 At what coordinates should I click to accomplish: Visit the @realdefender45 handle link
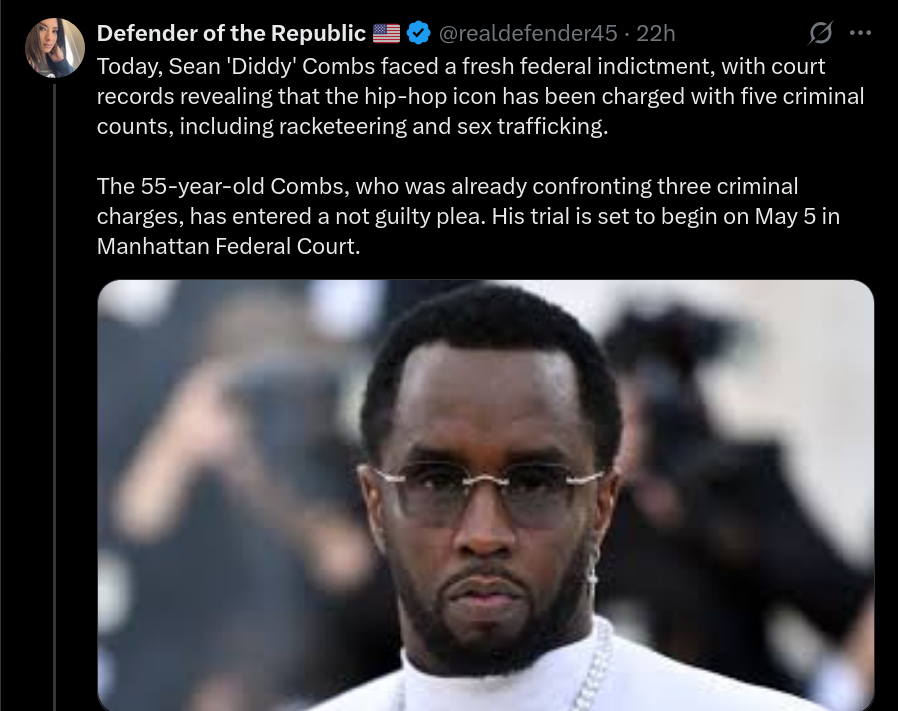pos(528,33)
